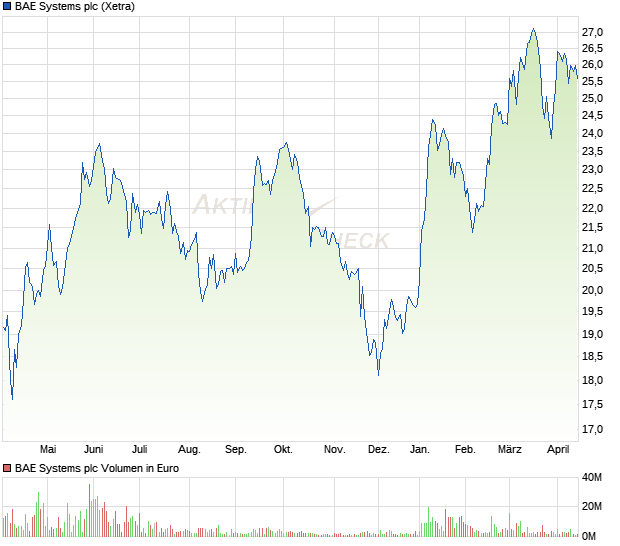Click the 'Sep.' month label
The height and width of the screenshot is (546, 620).
(236, 450)
